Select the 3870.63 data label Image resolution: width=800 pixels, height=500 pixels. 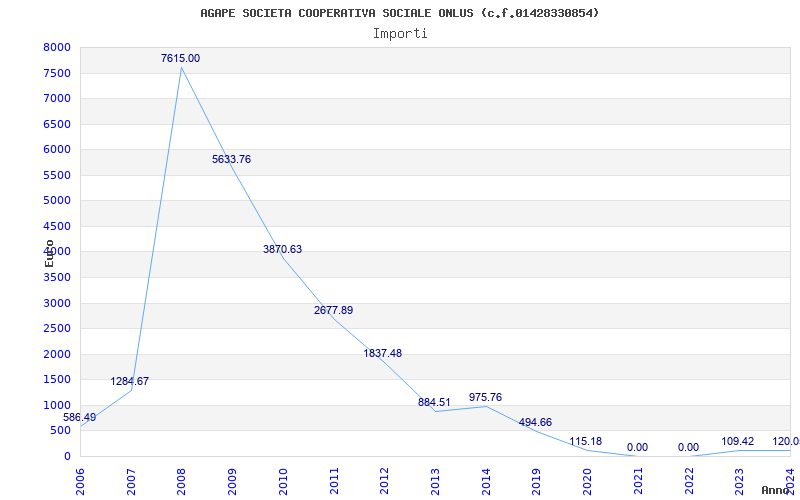click(x=282, y=249)
